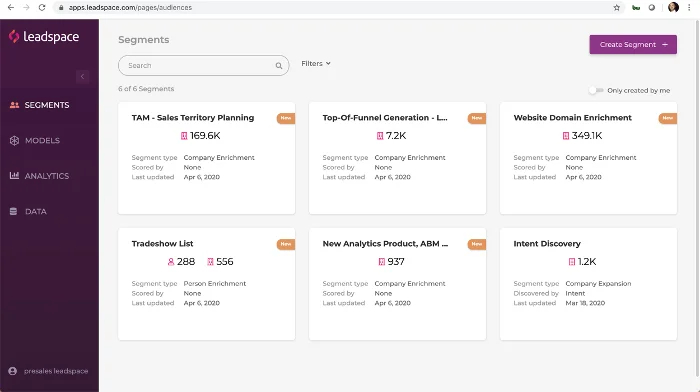Screen dimensions: 700x392
Task: Click the 349.1K company count
Action: coord(587,136)
